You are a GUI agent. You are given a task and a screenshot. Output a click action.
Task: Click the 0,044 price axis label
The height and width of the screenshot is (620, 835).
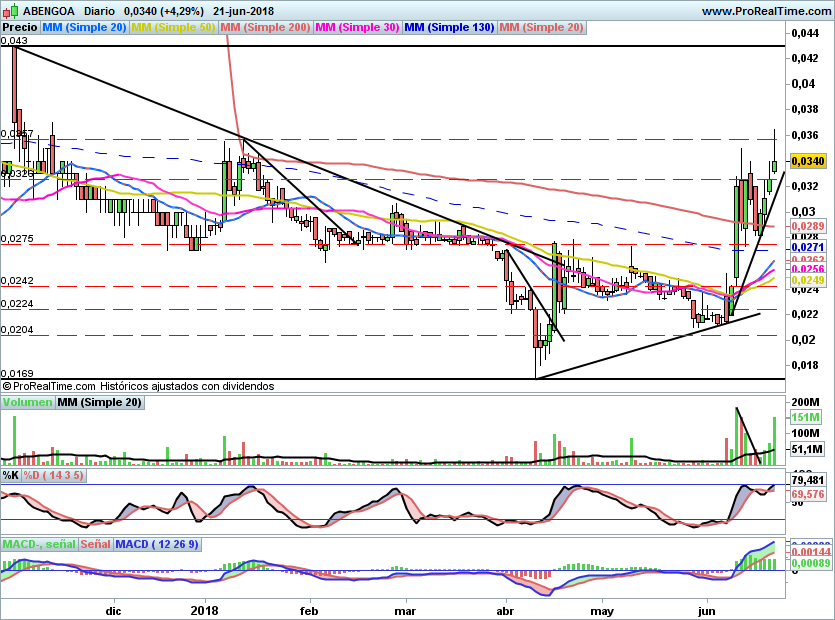click(x=805, y=34)
